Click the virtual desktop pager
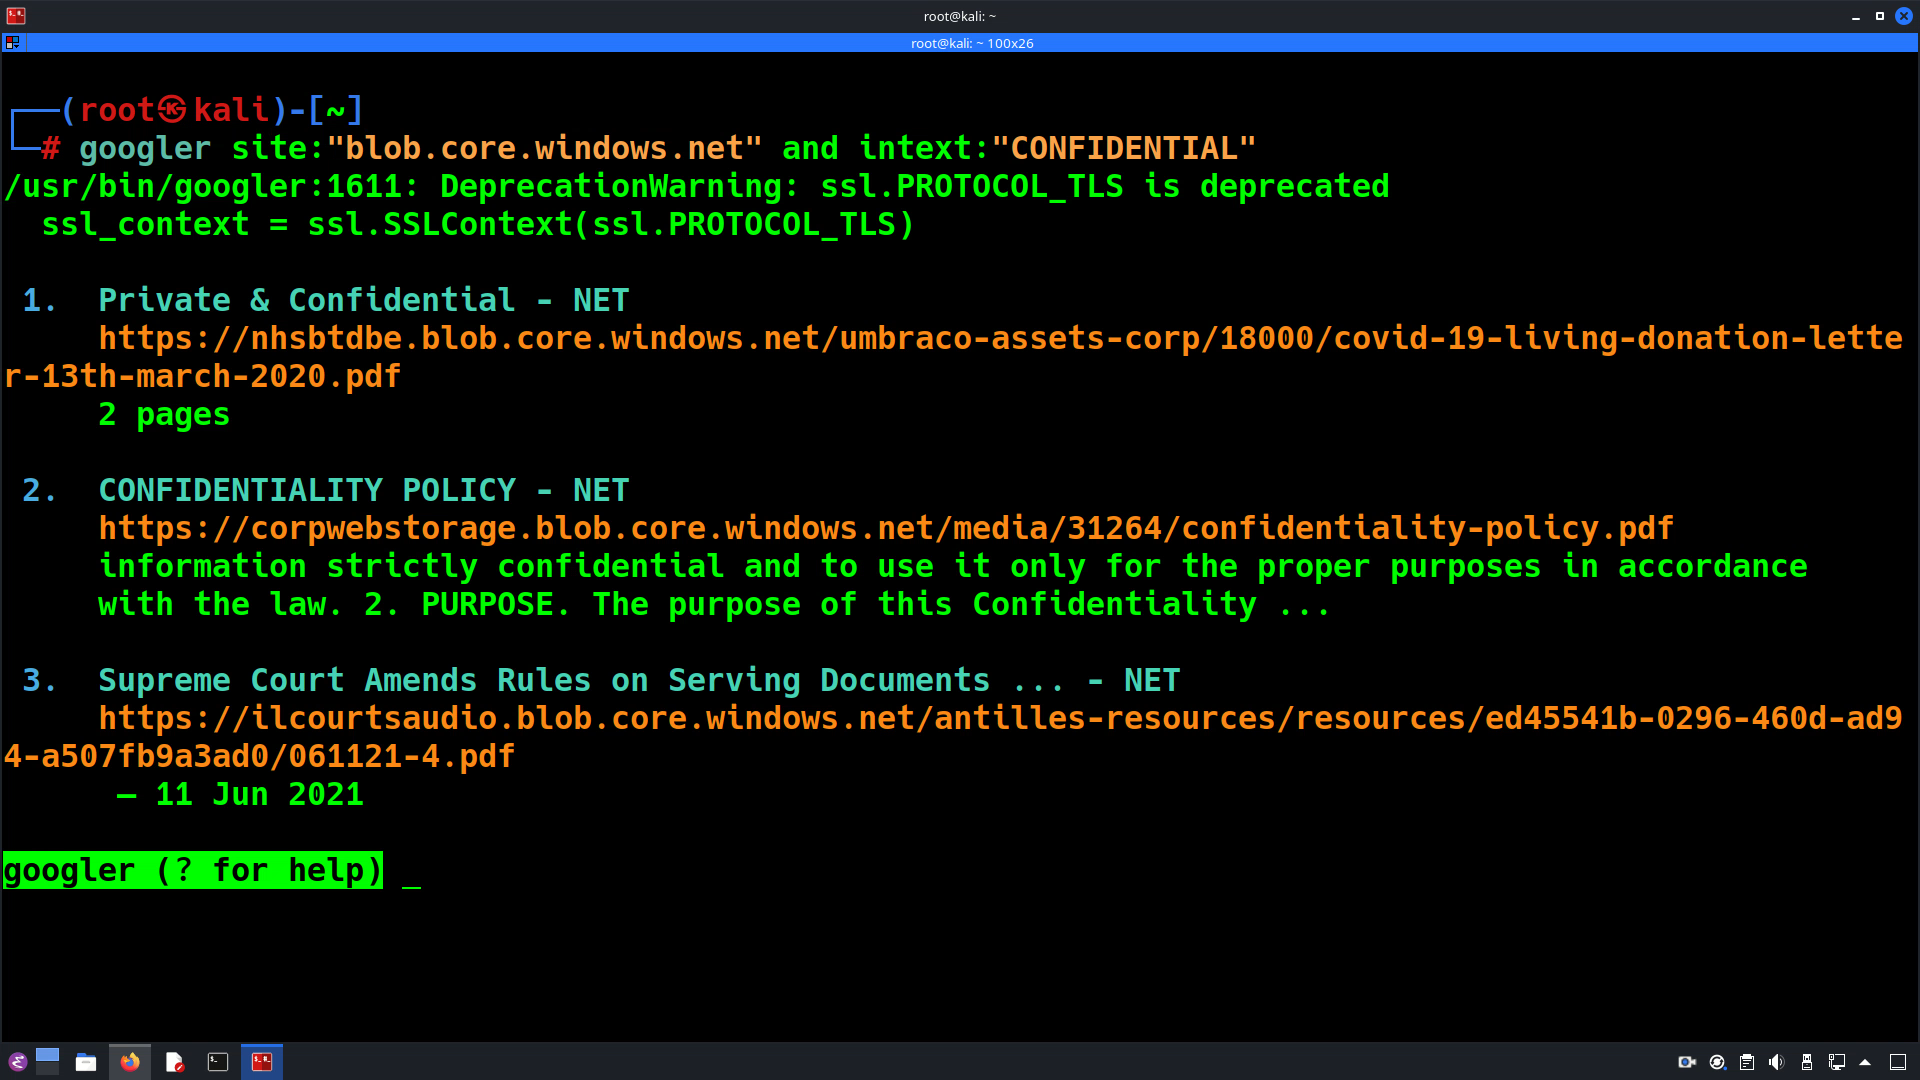Image resolution: width=1920 pixels, height=1080 pixels. 47,1062
